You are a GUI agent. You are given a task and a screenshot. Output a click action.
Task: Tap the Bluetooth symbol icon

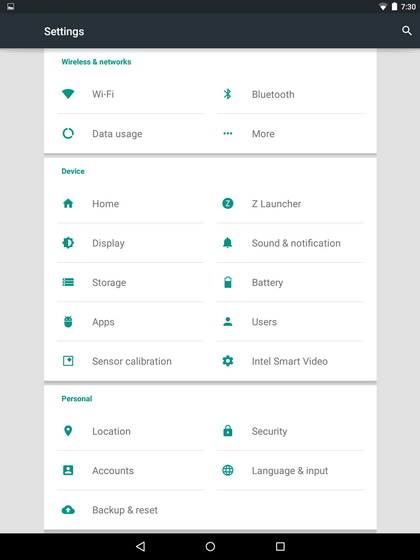[228, 94]
